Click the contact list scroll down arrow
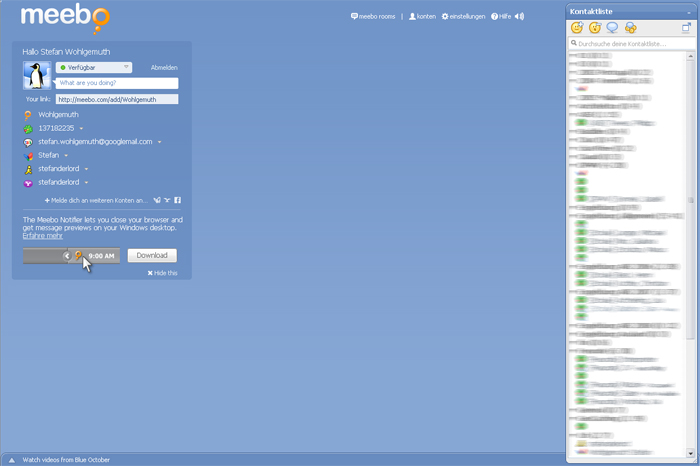Viewport: 700px width, 466px height. point(690,454)
